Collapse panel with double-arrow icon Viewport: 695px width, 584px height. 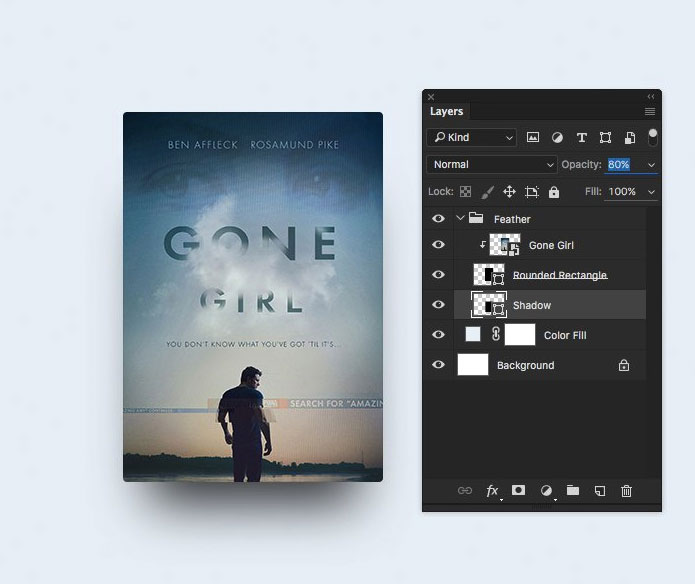(651, 97)
